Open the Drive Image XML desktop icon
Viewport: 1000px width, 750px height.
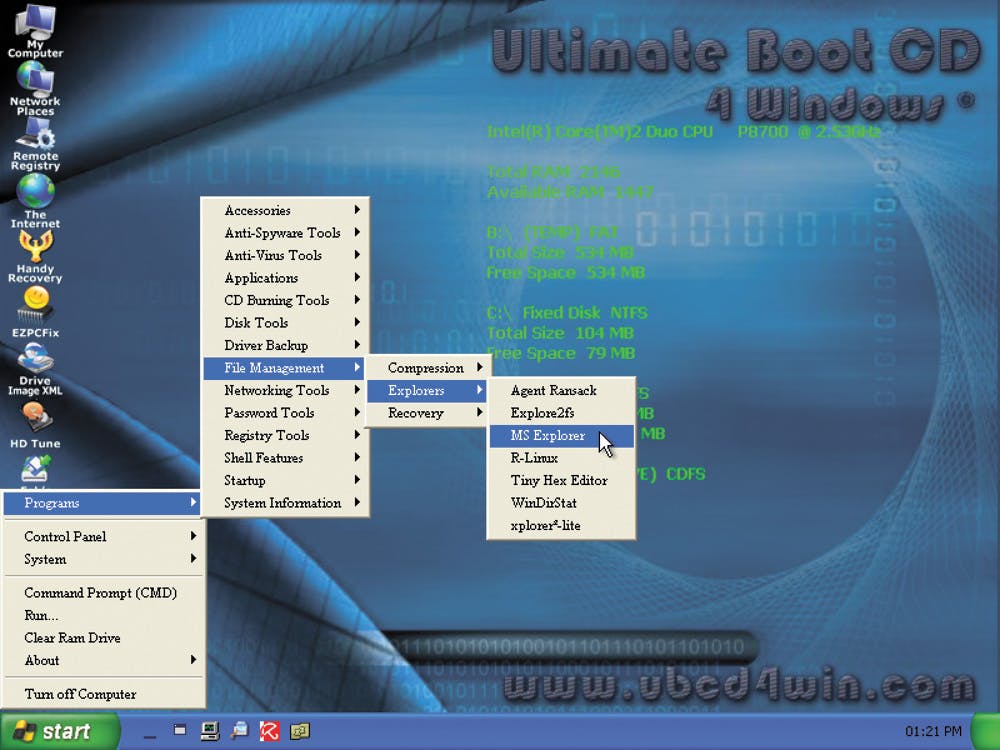pos(35,370)
